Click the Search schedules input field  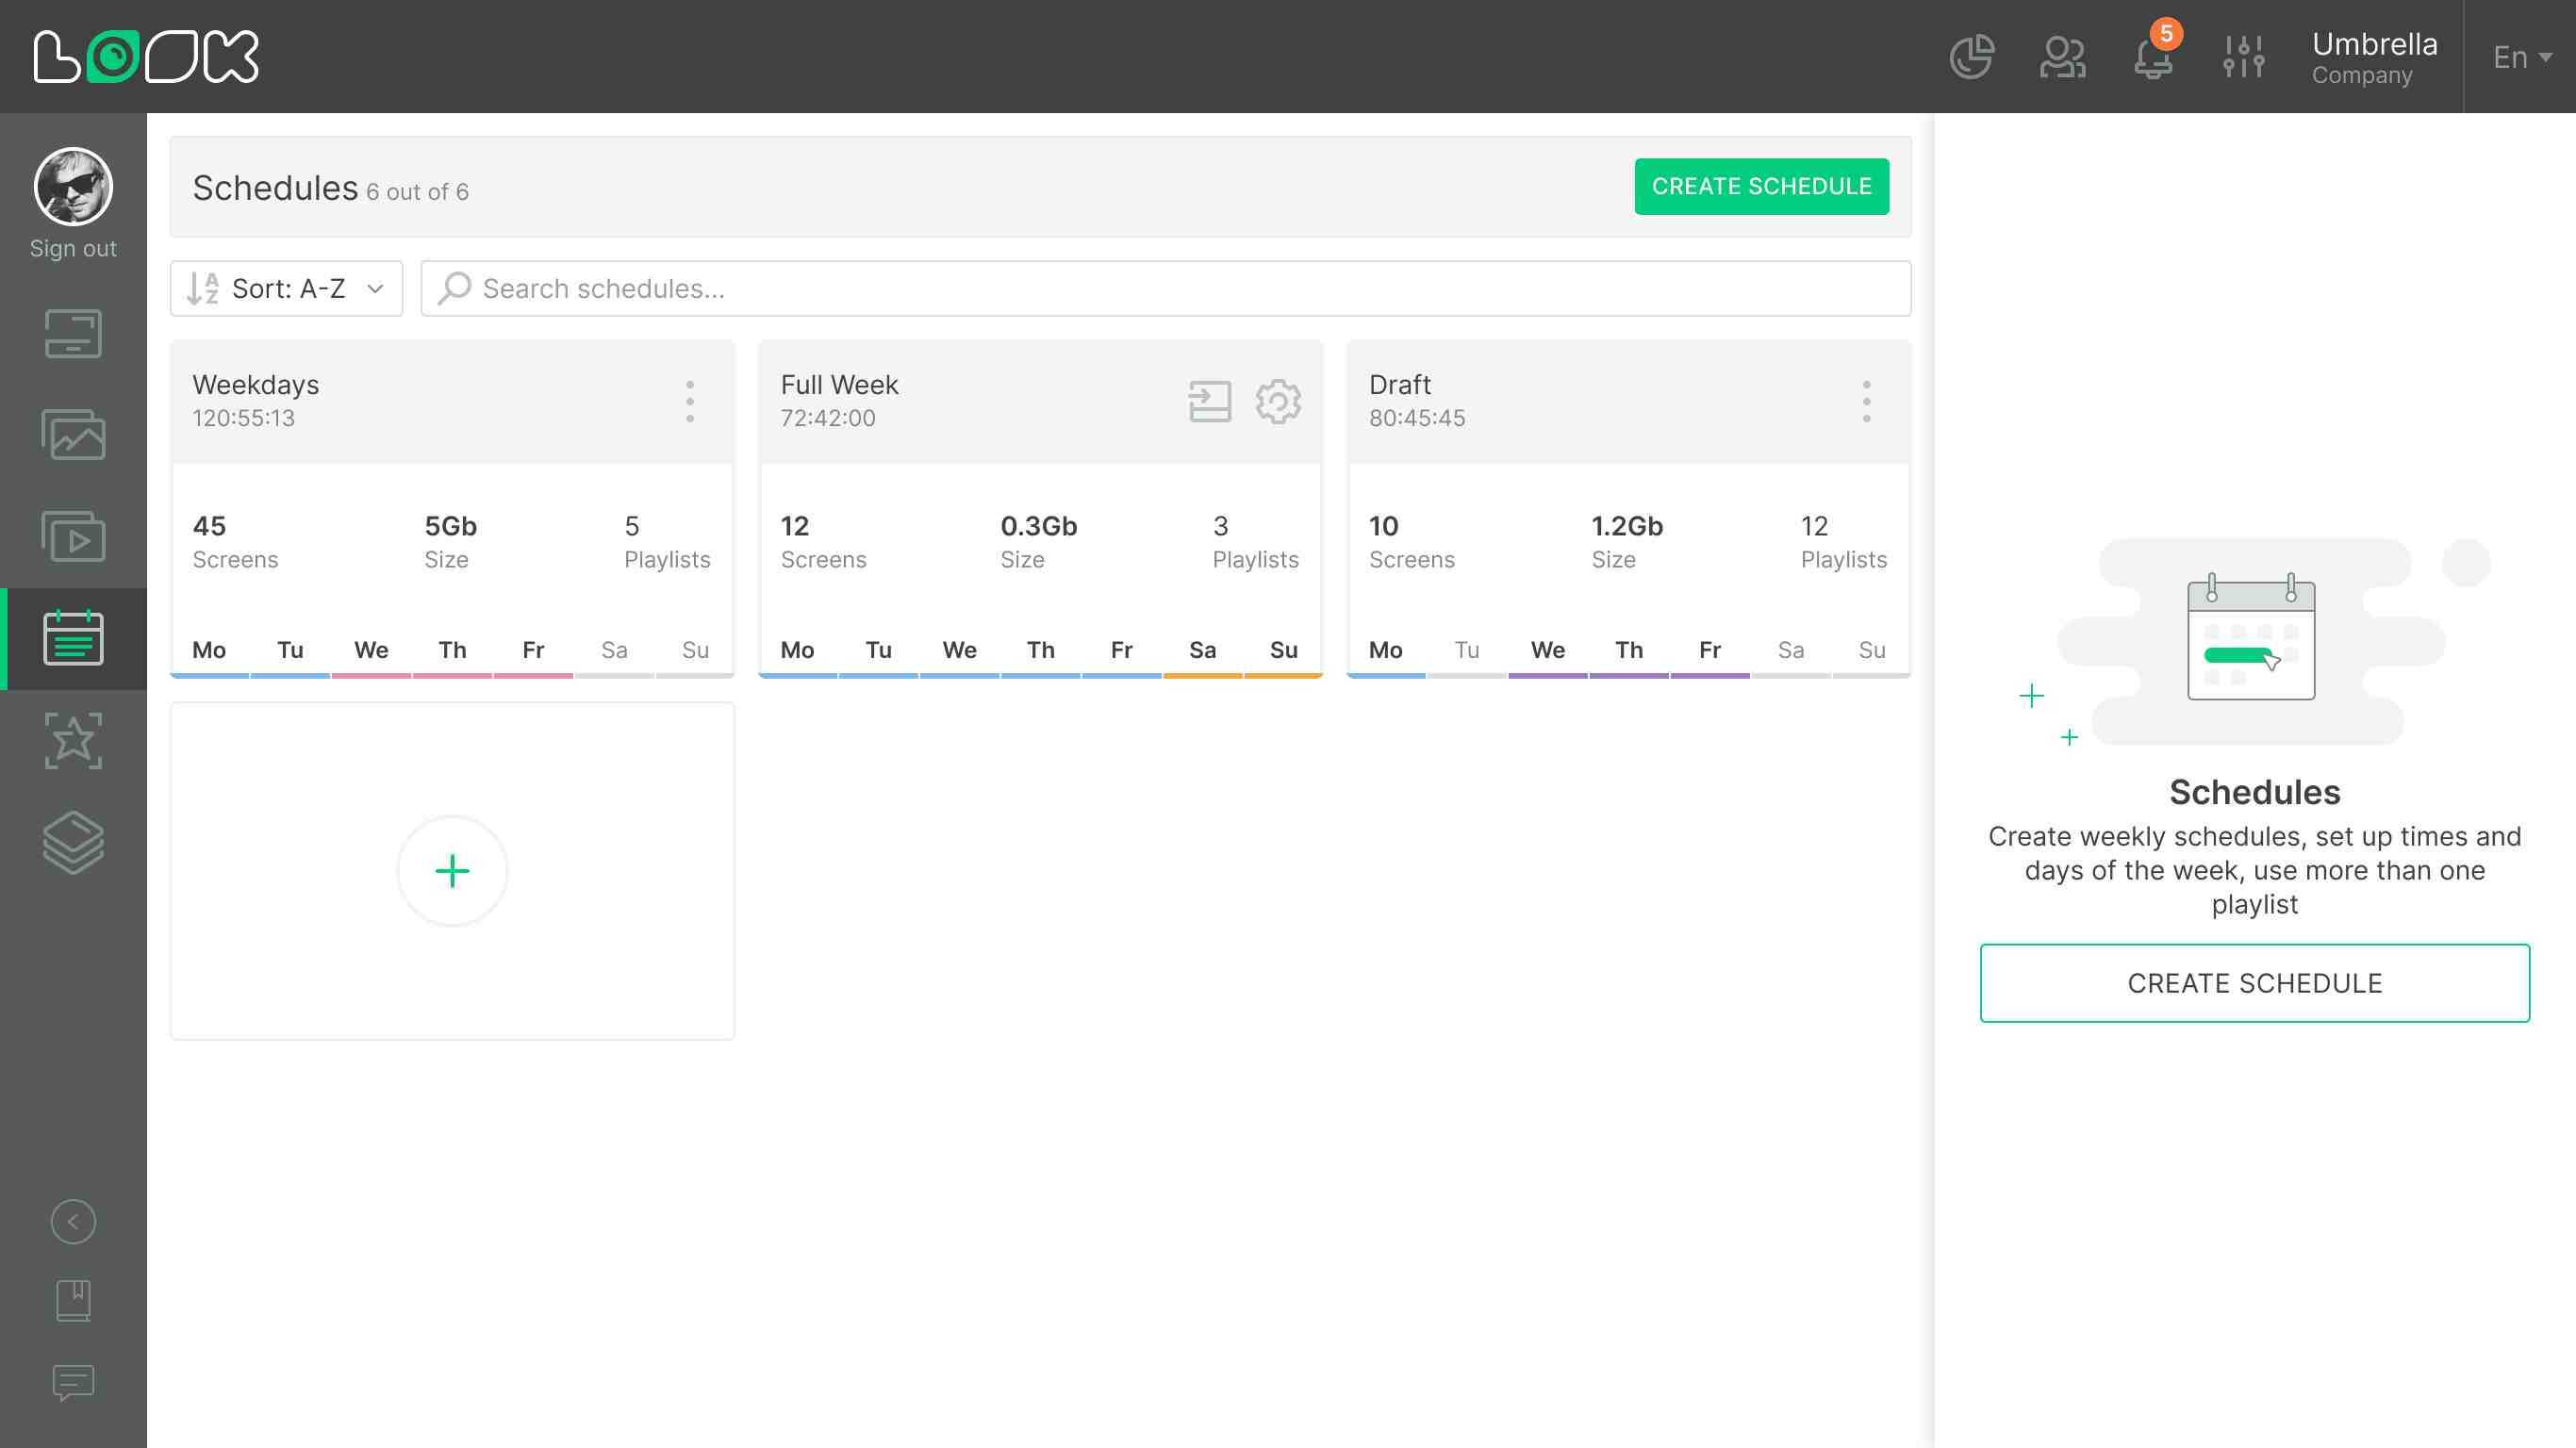1165,289
